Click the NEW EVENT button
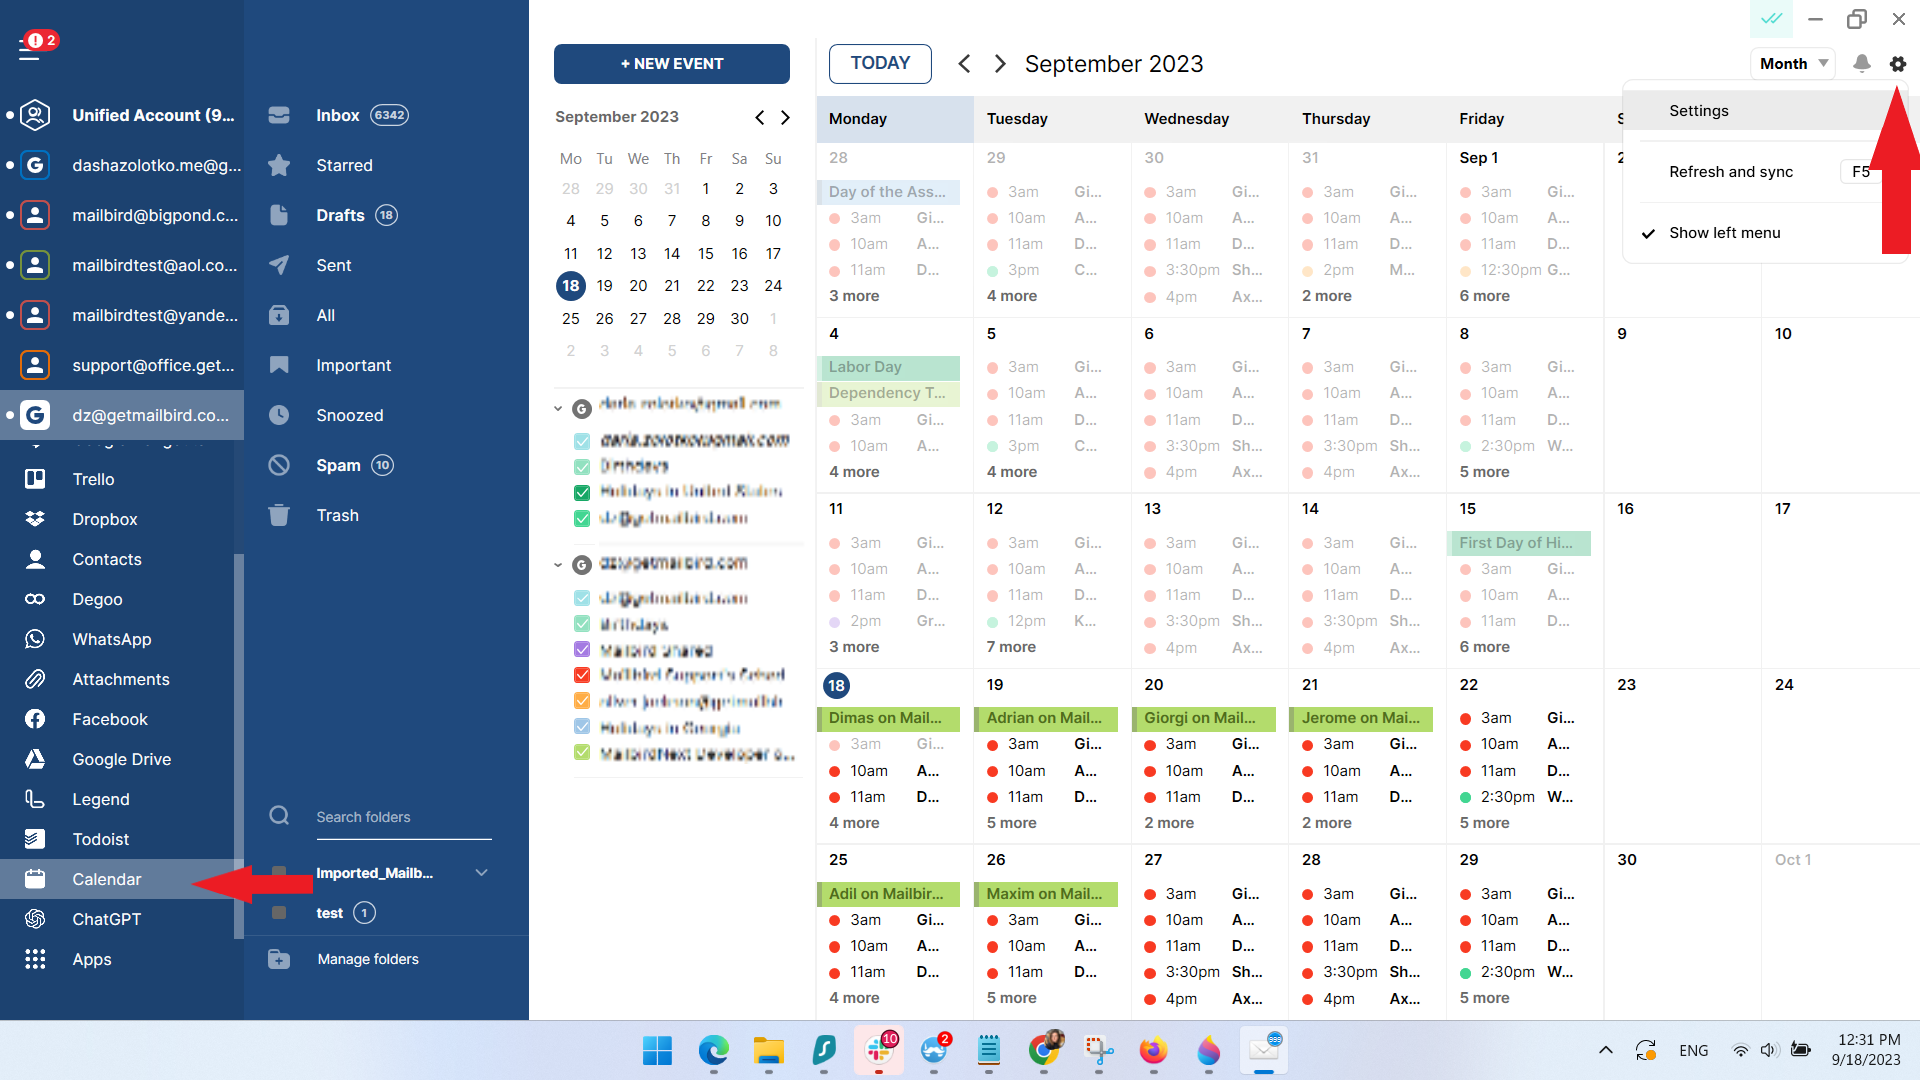Image resolution: width=1920 pixels, height=1080 pixels. point(671,63)
